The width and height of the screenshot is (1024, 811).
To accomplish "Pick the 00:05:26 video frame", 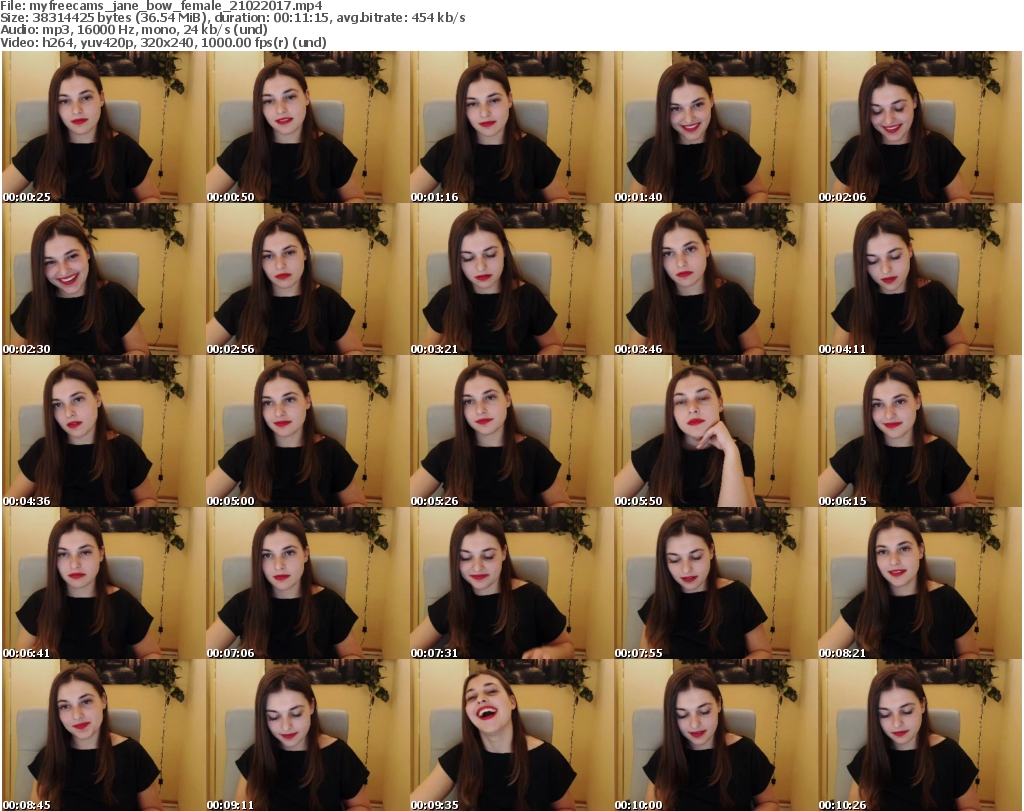I will click(x=511, y=431).
